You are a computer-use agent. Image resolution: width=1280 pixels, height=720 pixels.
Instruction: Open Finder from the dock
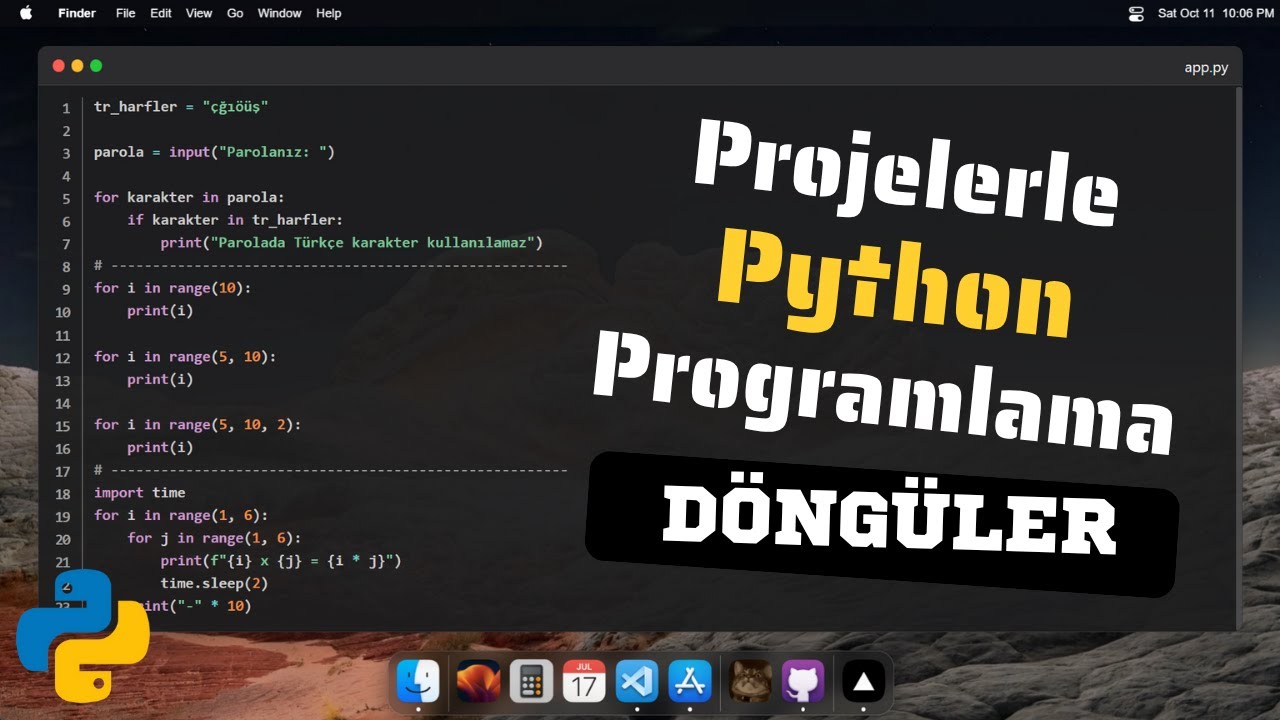pos(418,681)
